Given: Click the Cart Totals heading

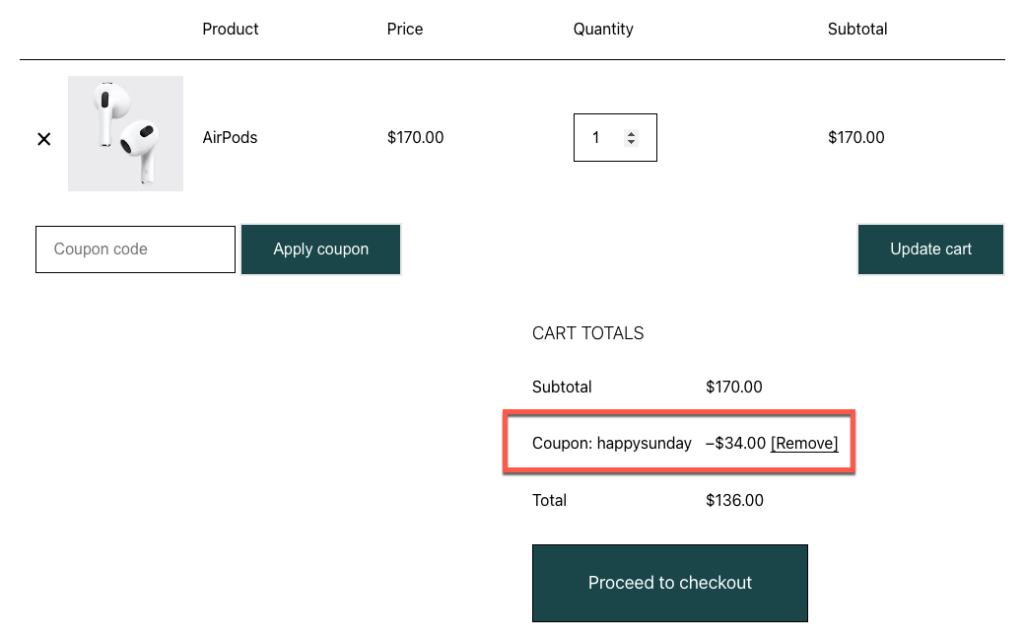Looking at the screenshot, I should coord(588,333).
